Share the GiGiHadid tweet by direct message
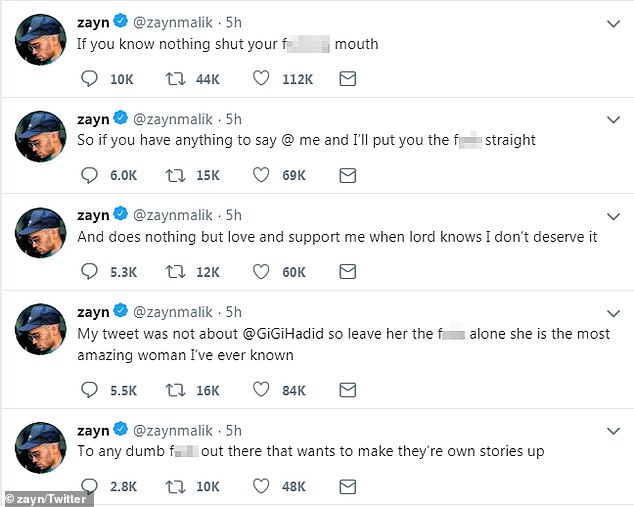This screenshot has width=634, height=507. pos(347,390)
